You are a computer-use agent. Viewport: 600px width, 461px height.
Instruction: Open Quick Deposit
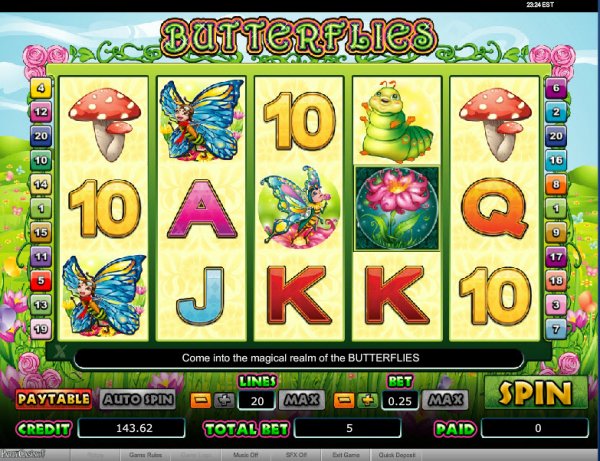(x=397, y=455)
